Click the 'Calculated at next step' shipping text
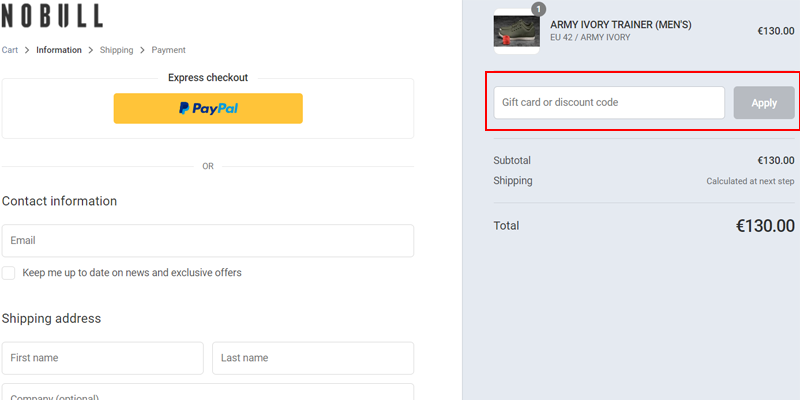Screen dimensions: 800x400 tap(750, 181)
